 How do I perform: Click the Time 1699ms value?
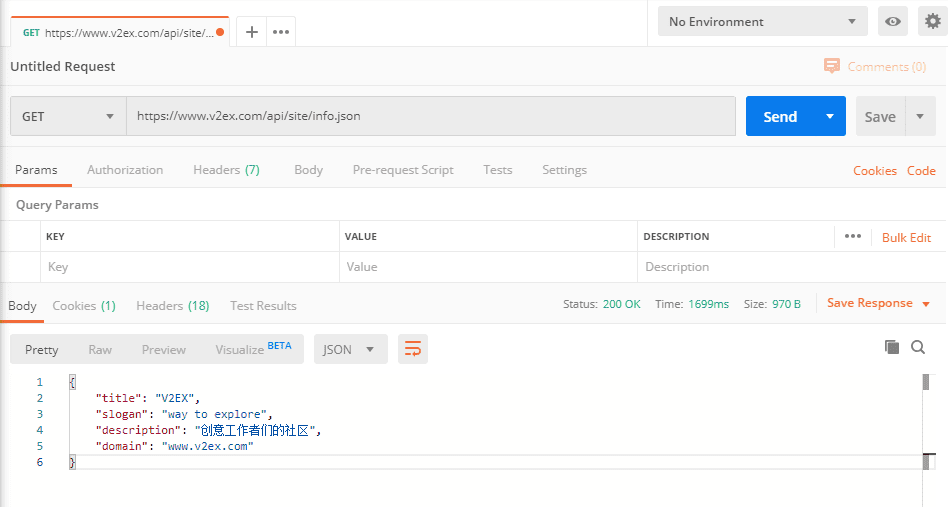pyautogui.click(x=708, y=304)
